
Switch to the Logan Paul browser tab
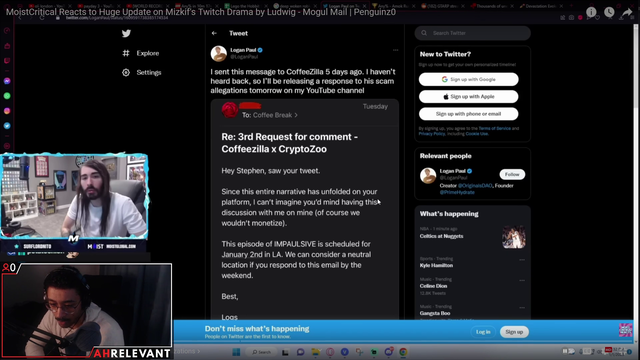pos(345,6)
